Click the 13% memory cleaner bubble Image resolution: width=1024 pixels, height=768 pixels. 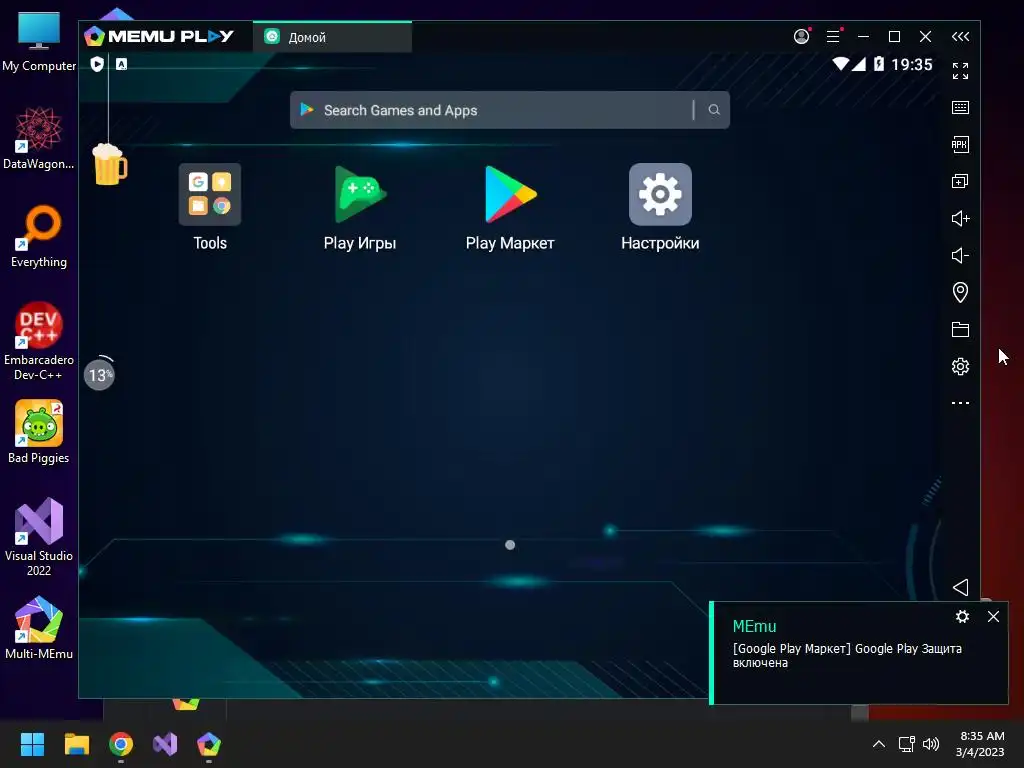99,375
